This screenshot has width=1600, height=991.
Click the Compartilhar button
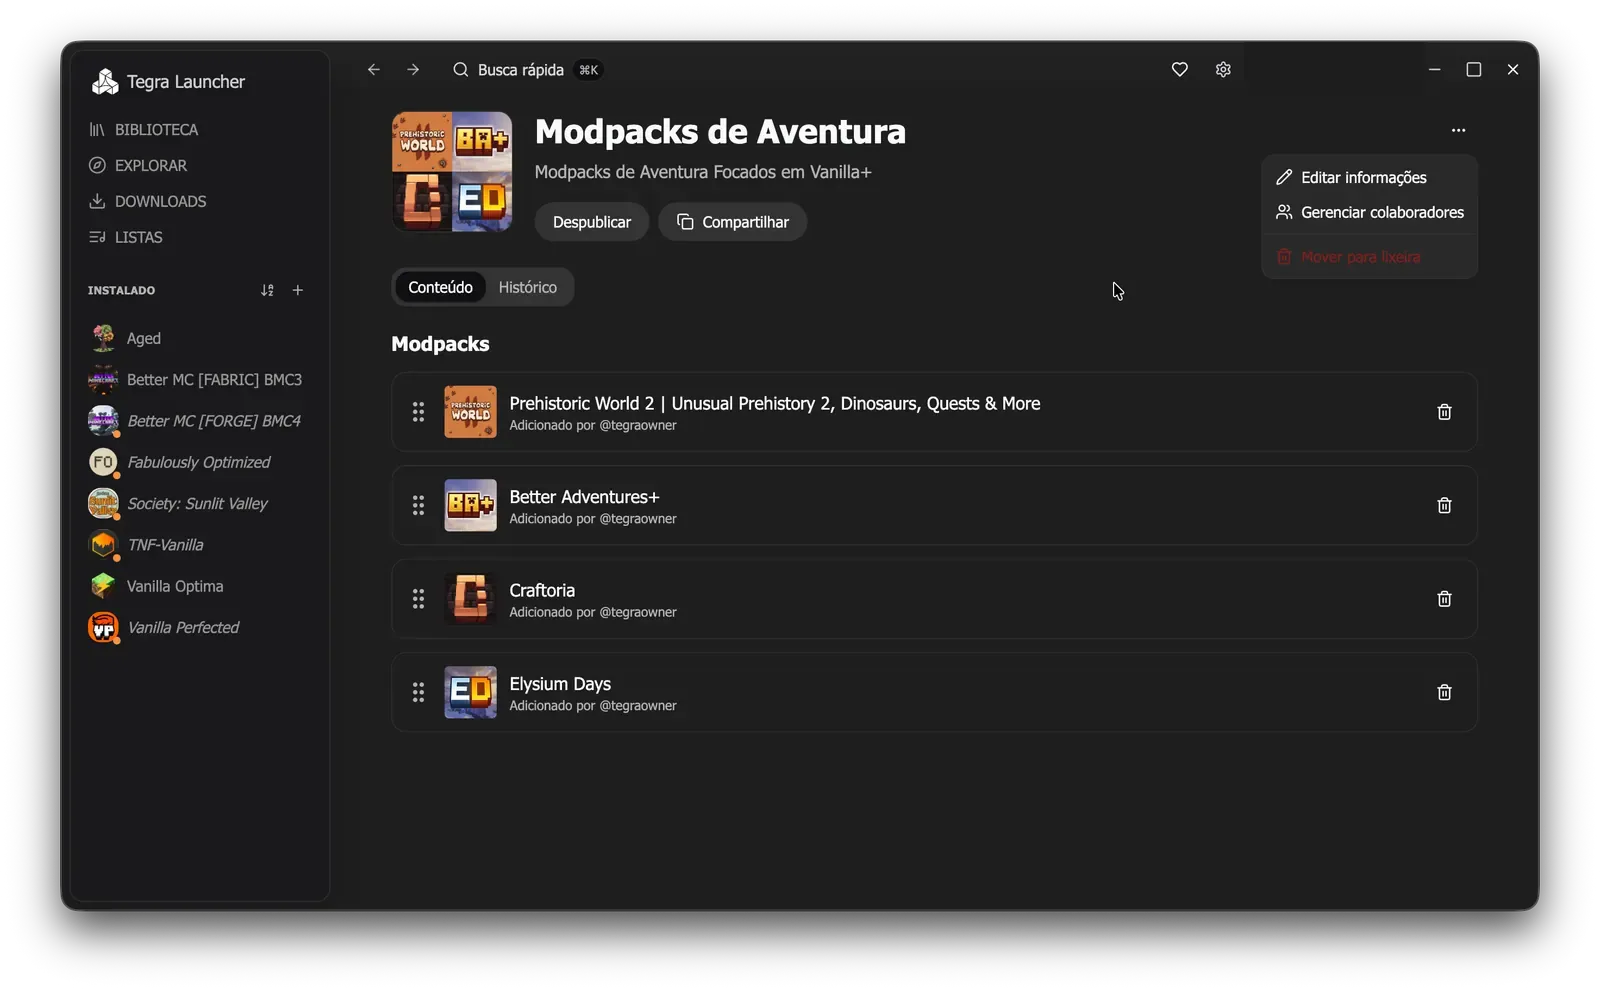(733, 222)
